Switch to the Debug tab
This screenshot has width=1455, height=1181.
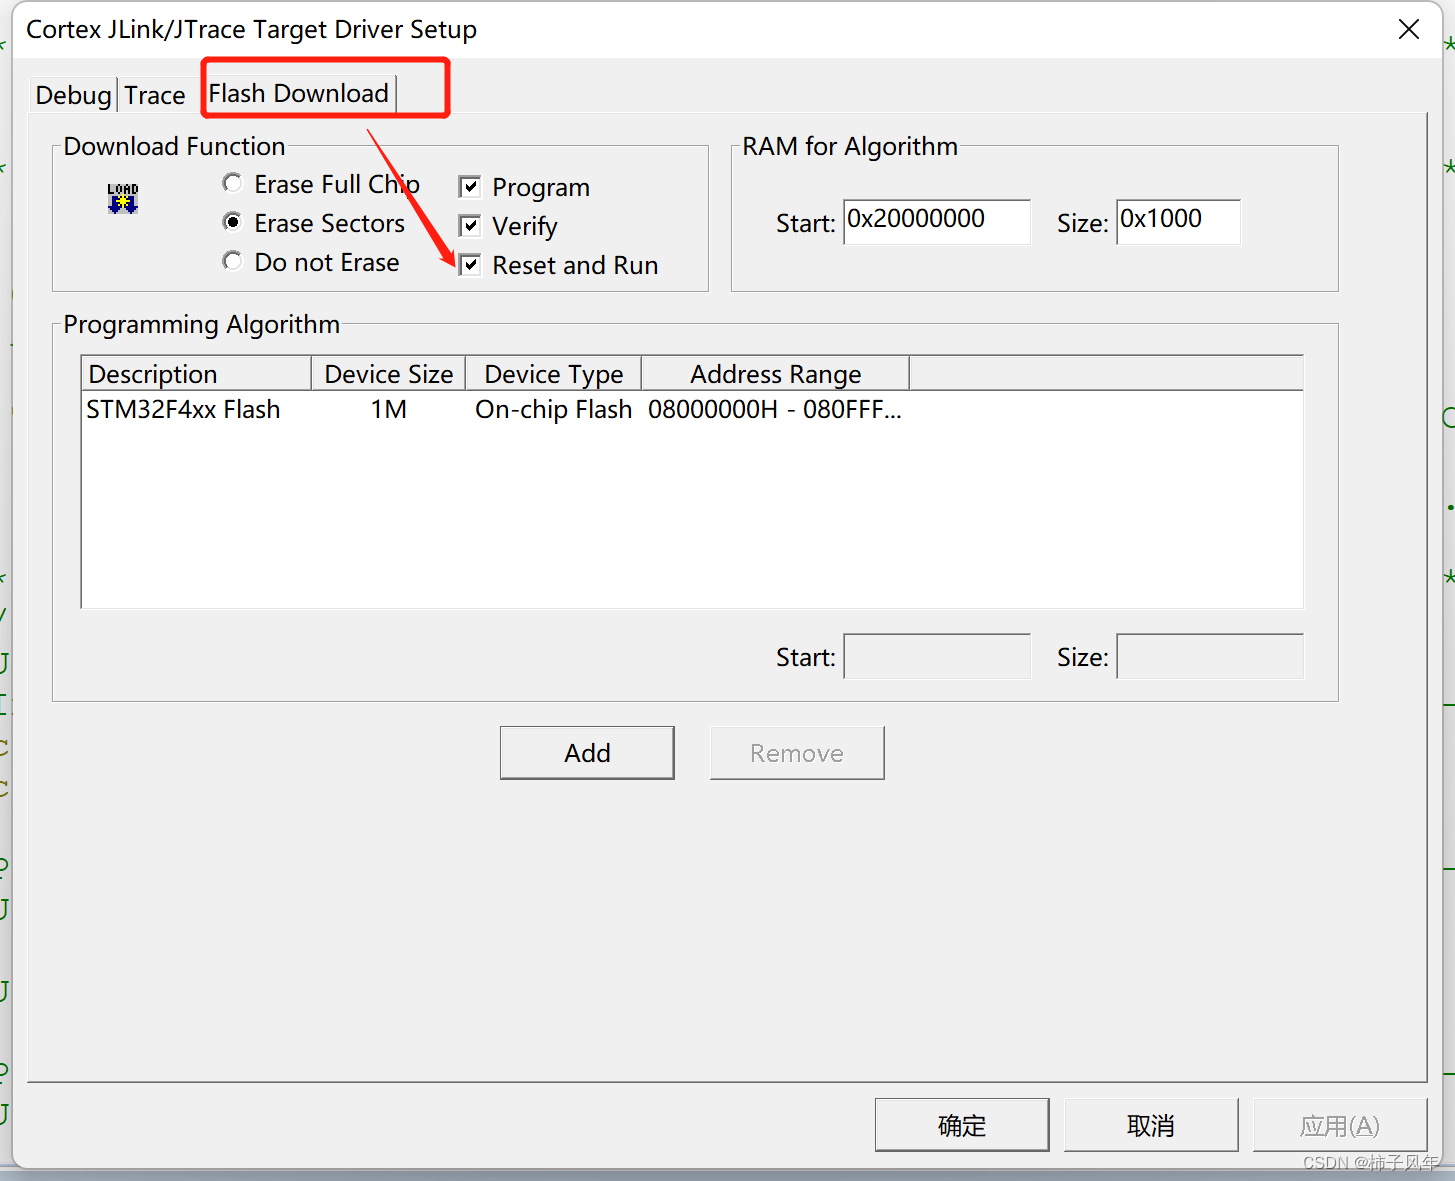71,94
